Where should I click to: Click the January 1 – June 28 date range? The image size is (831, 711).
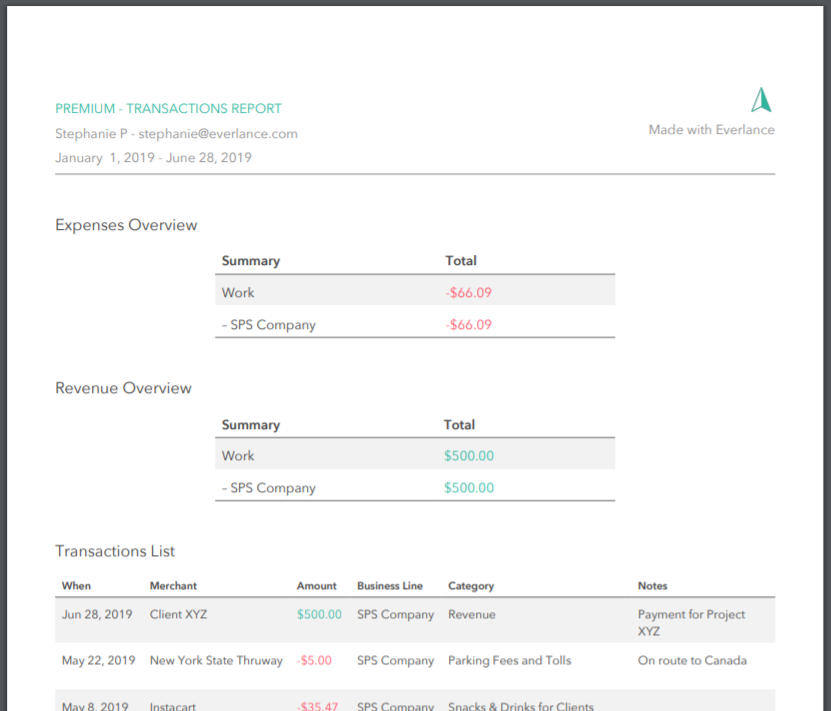153,158
